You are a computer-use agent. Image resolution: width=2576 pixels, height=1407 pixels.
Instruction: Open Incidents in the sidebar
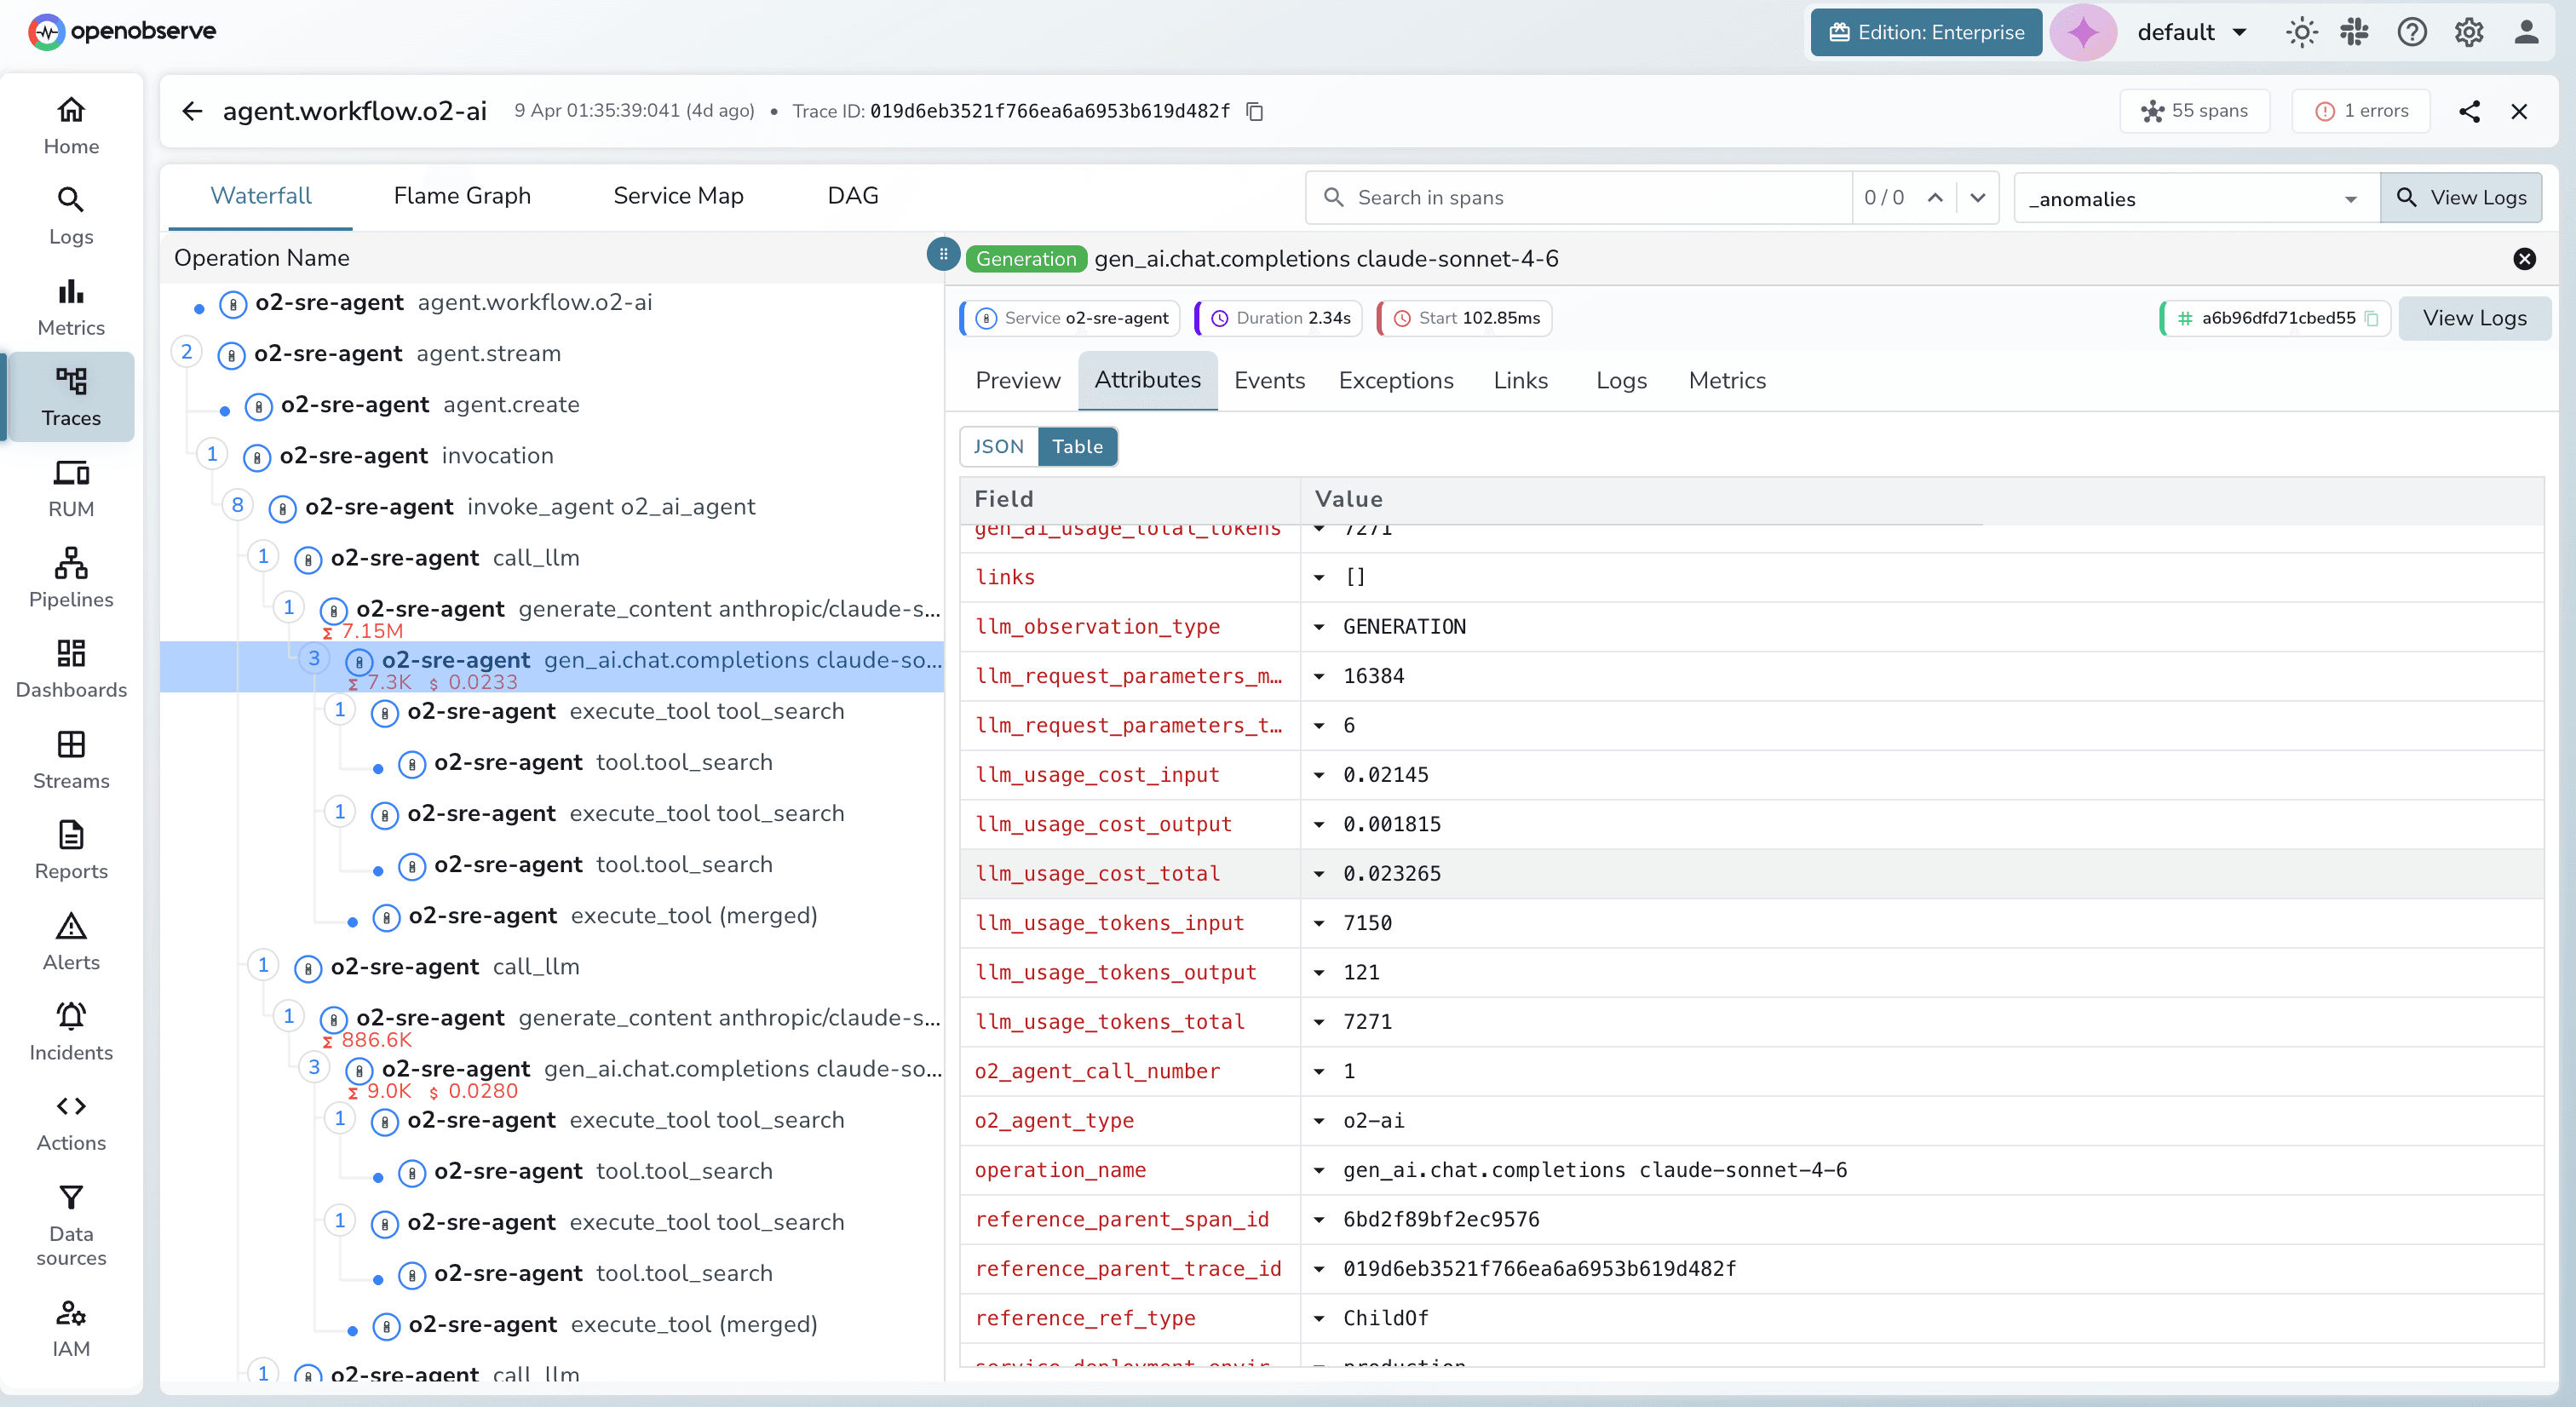pos(71,1031)
